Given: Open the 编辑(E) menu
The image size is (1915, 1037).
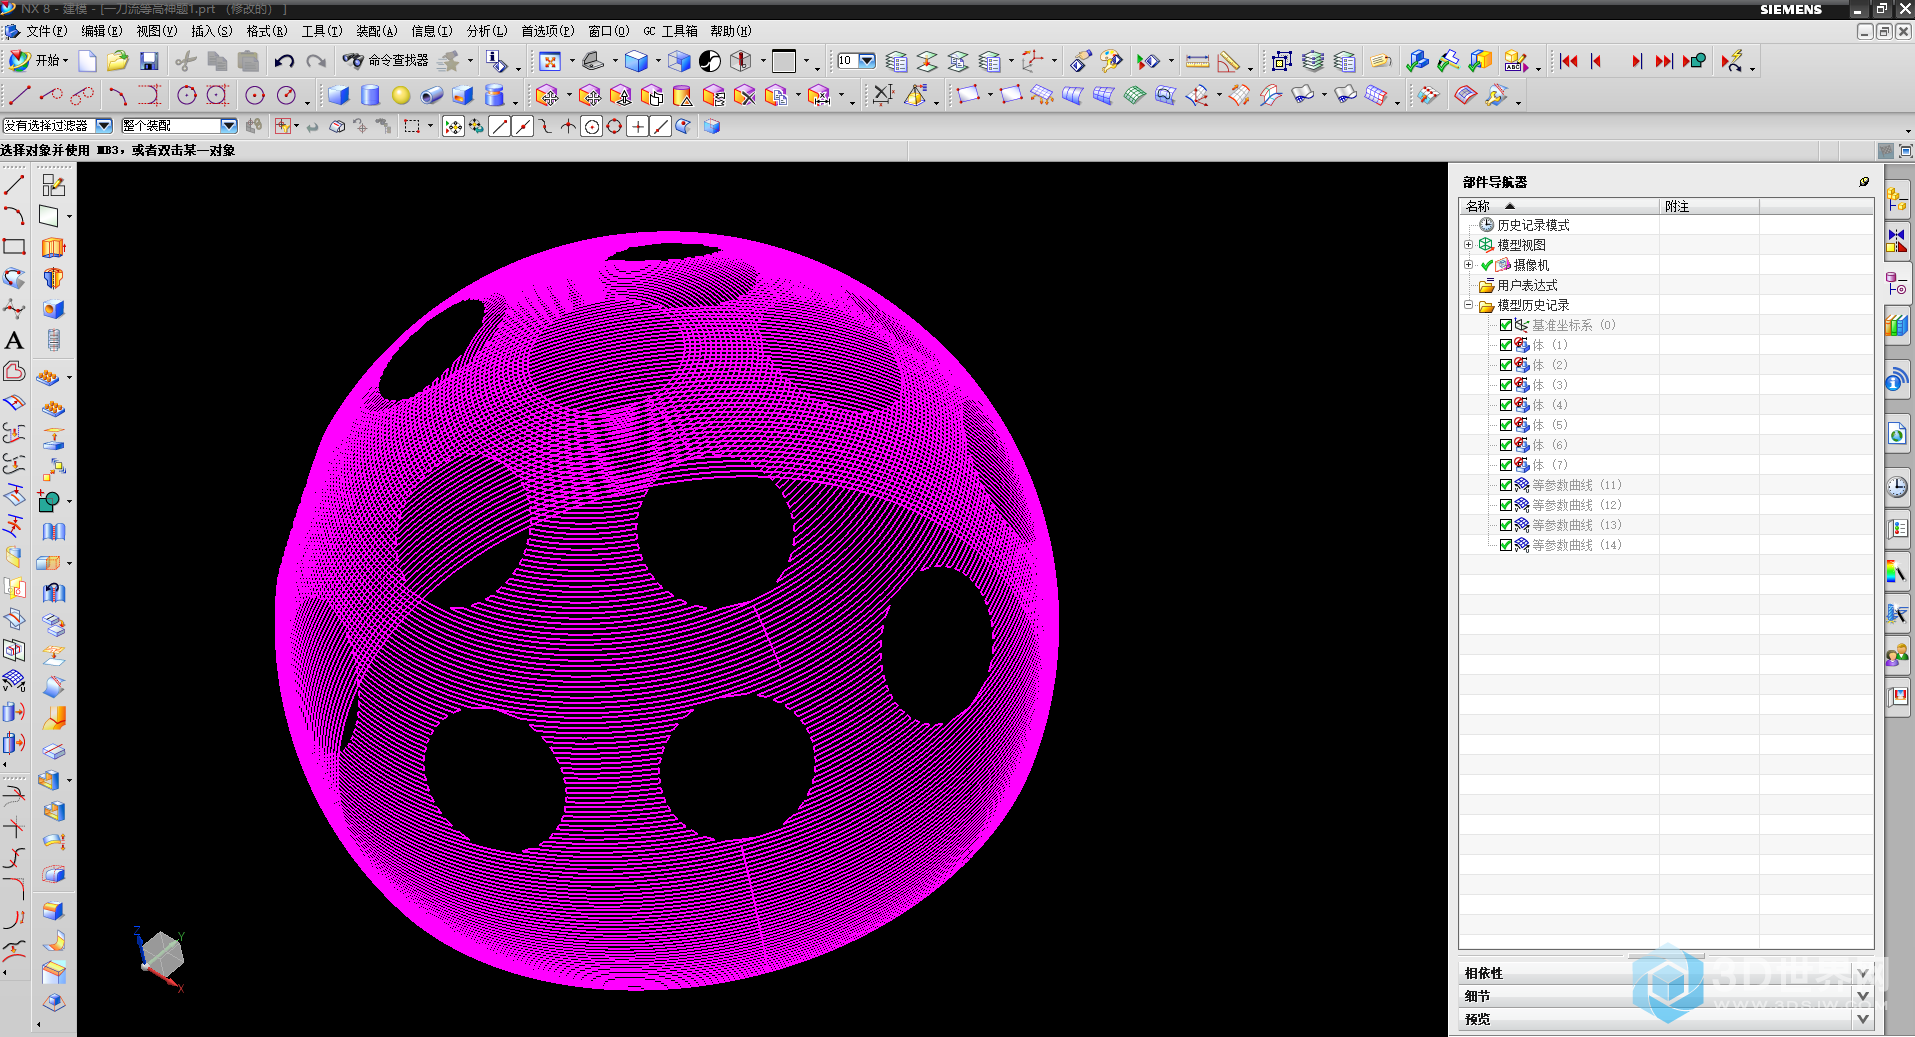Looking at the screenshot, I should [x=101, y=32].
